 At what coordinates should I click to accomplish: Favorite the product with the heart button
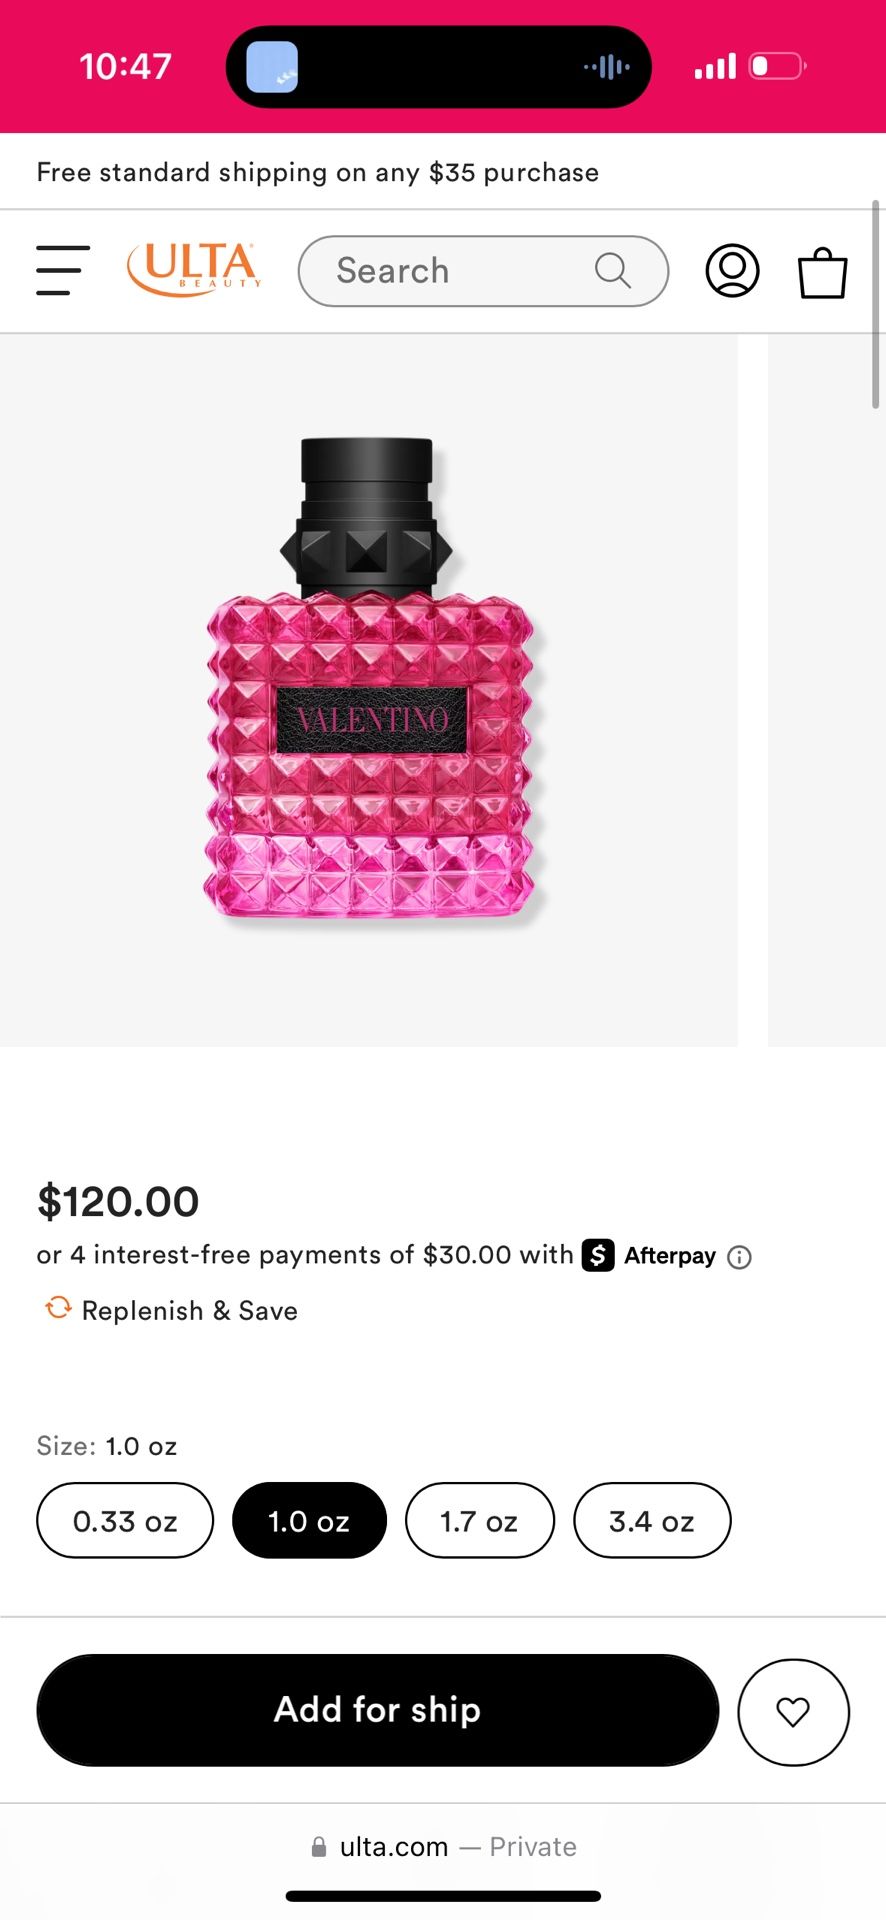[x=793, y=1711]
